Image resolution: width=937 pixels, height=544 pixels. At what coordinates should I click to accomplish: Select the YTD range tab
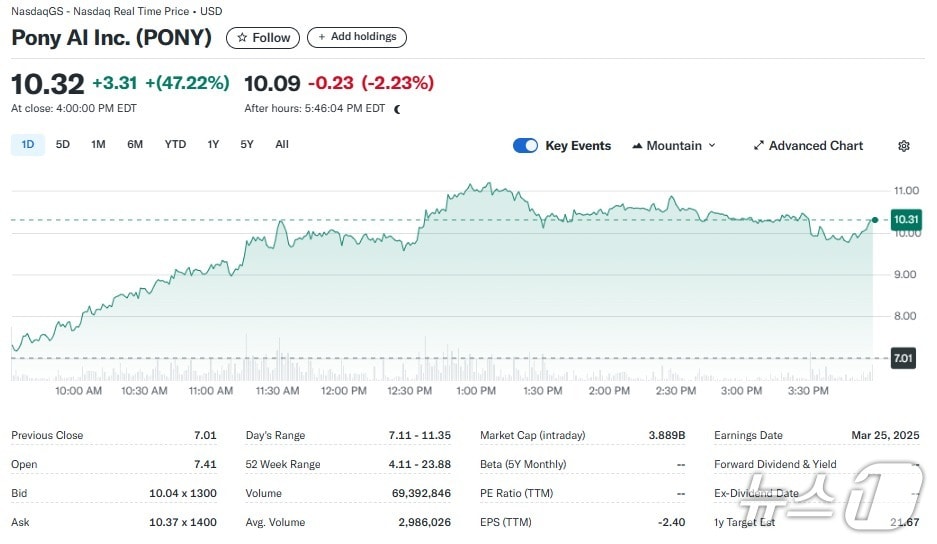click(x=175, y=145)
